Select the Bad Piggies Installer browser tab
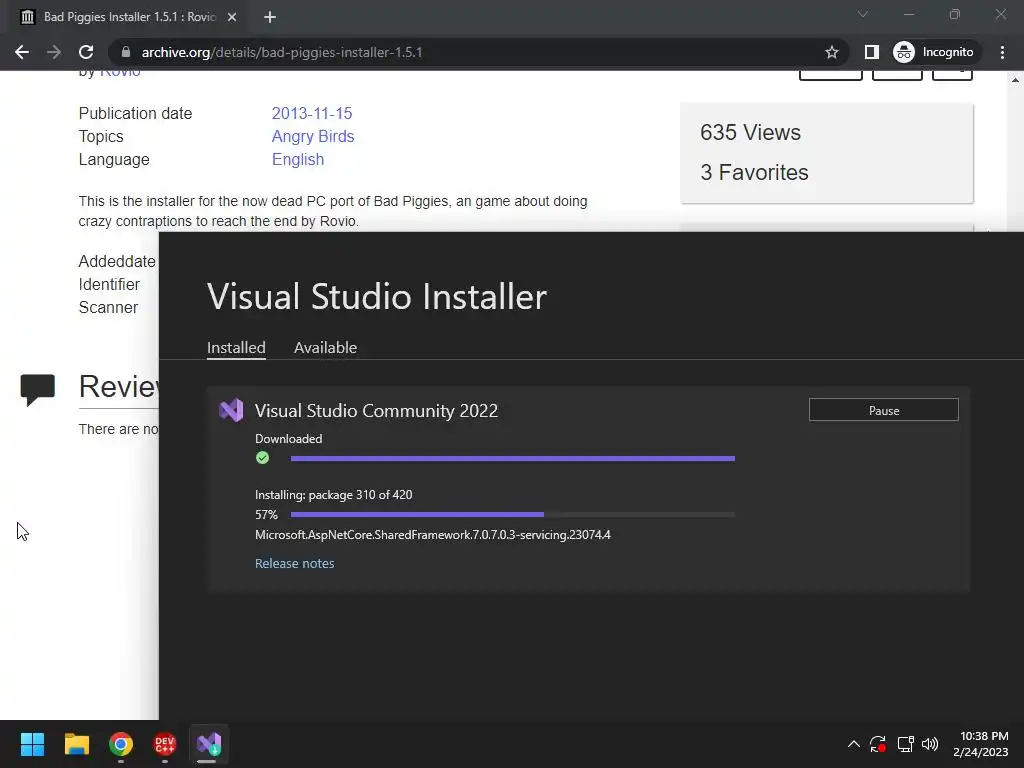This screenshot has width=1024, height=768. click(129, 17)
